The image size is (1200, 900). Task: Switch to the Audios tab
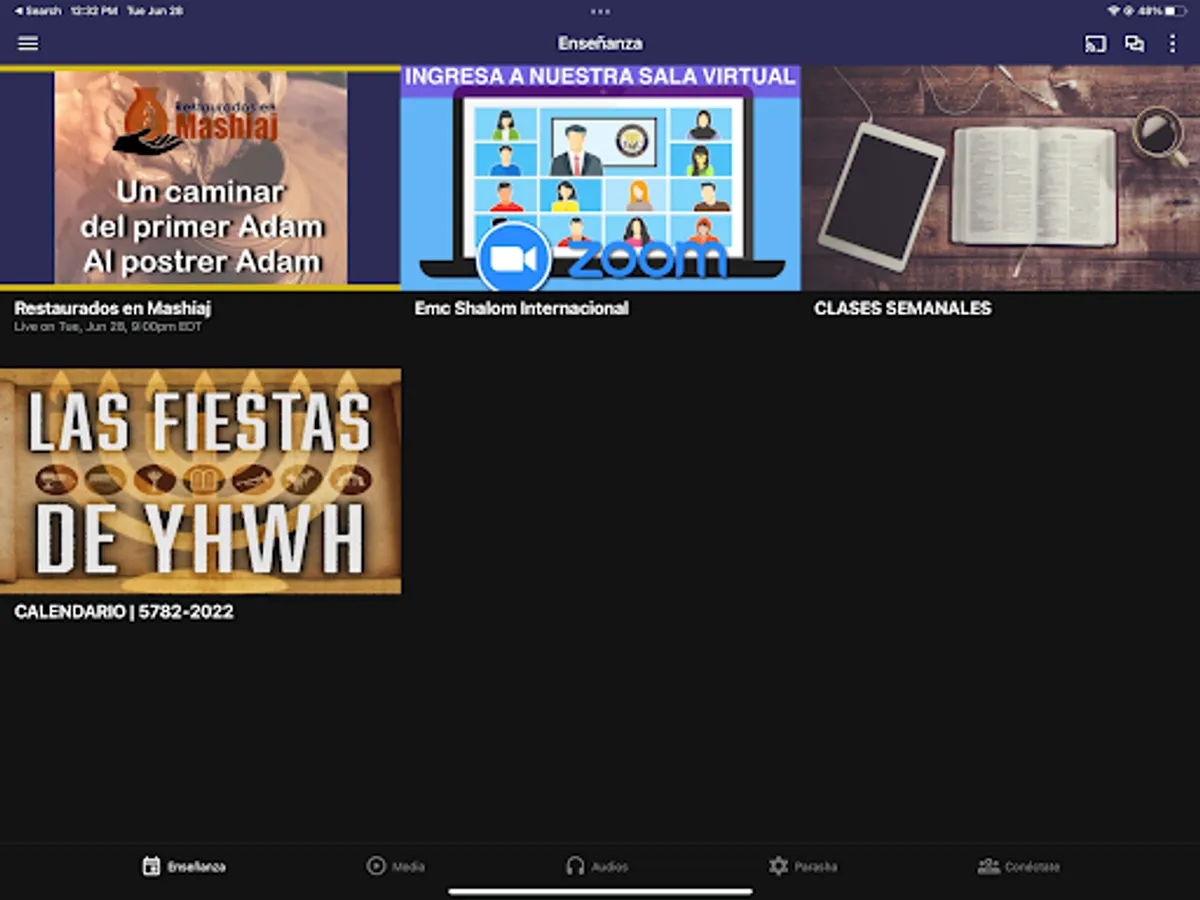pos(597,866)
